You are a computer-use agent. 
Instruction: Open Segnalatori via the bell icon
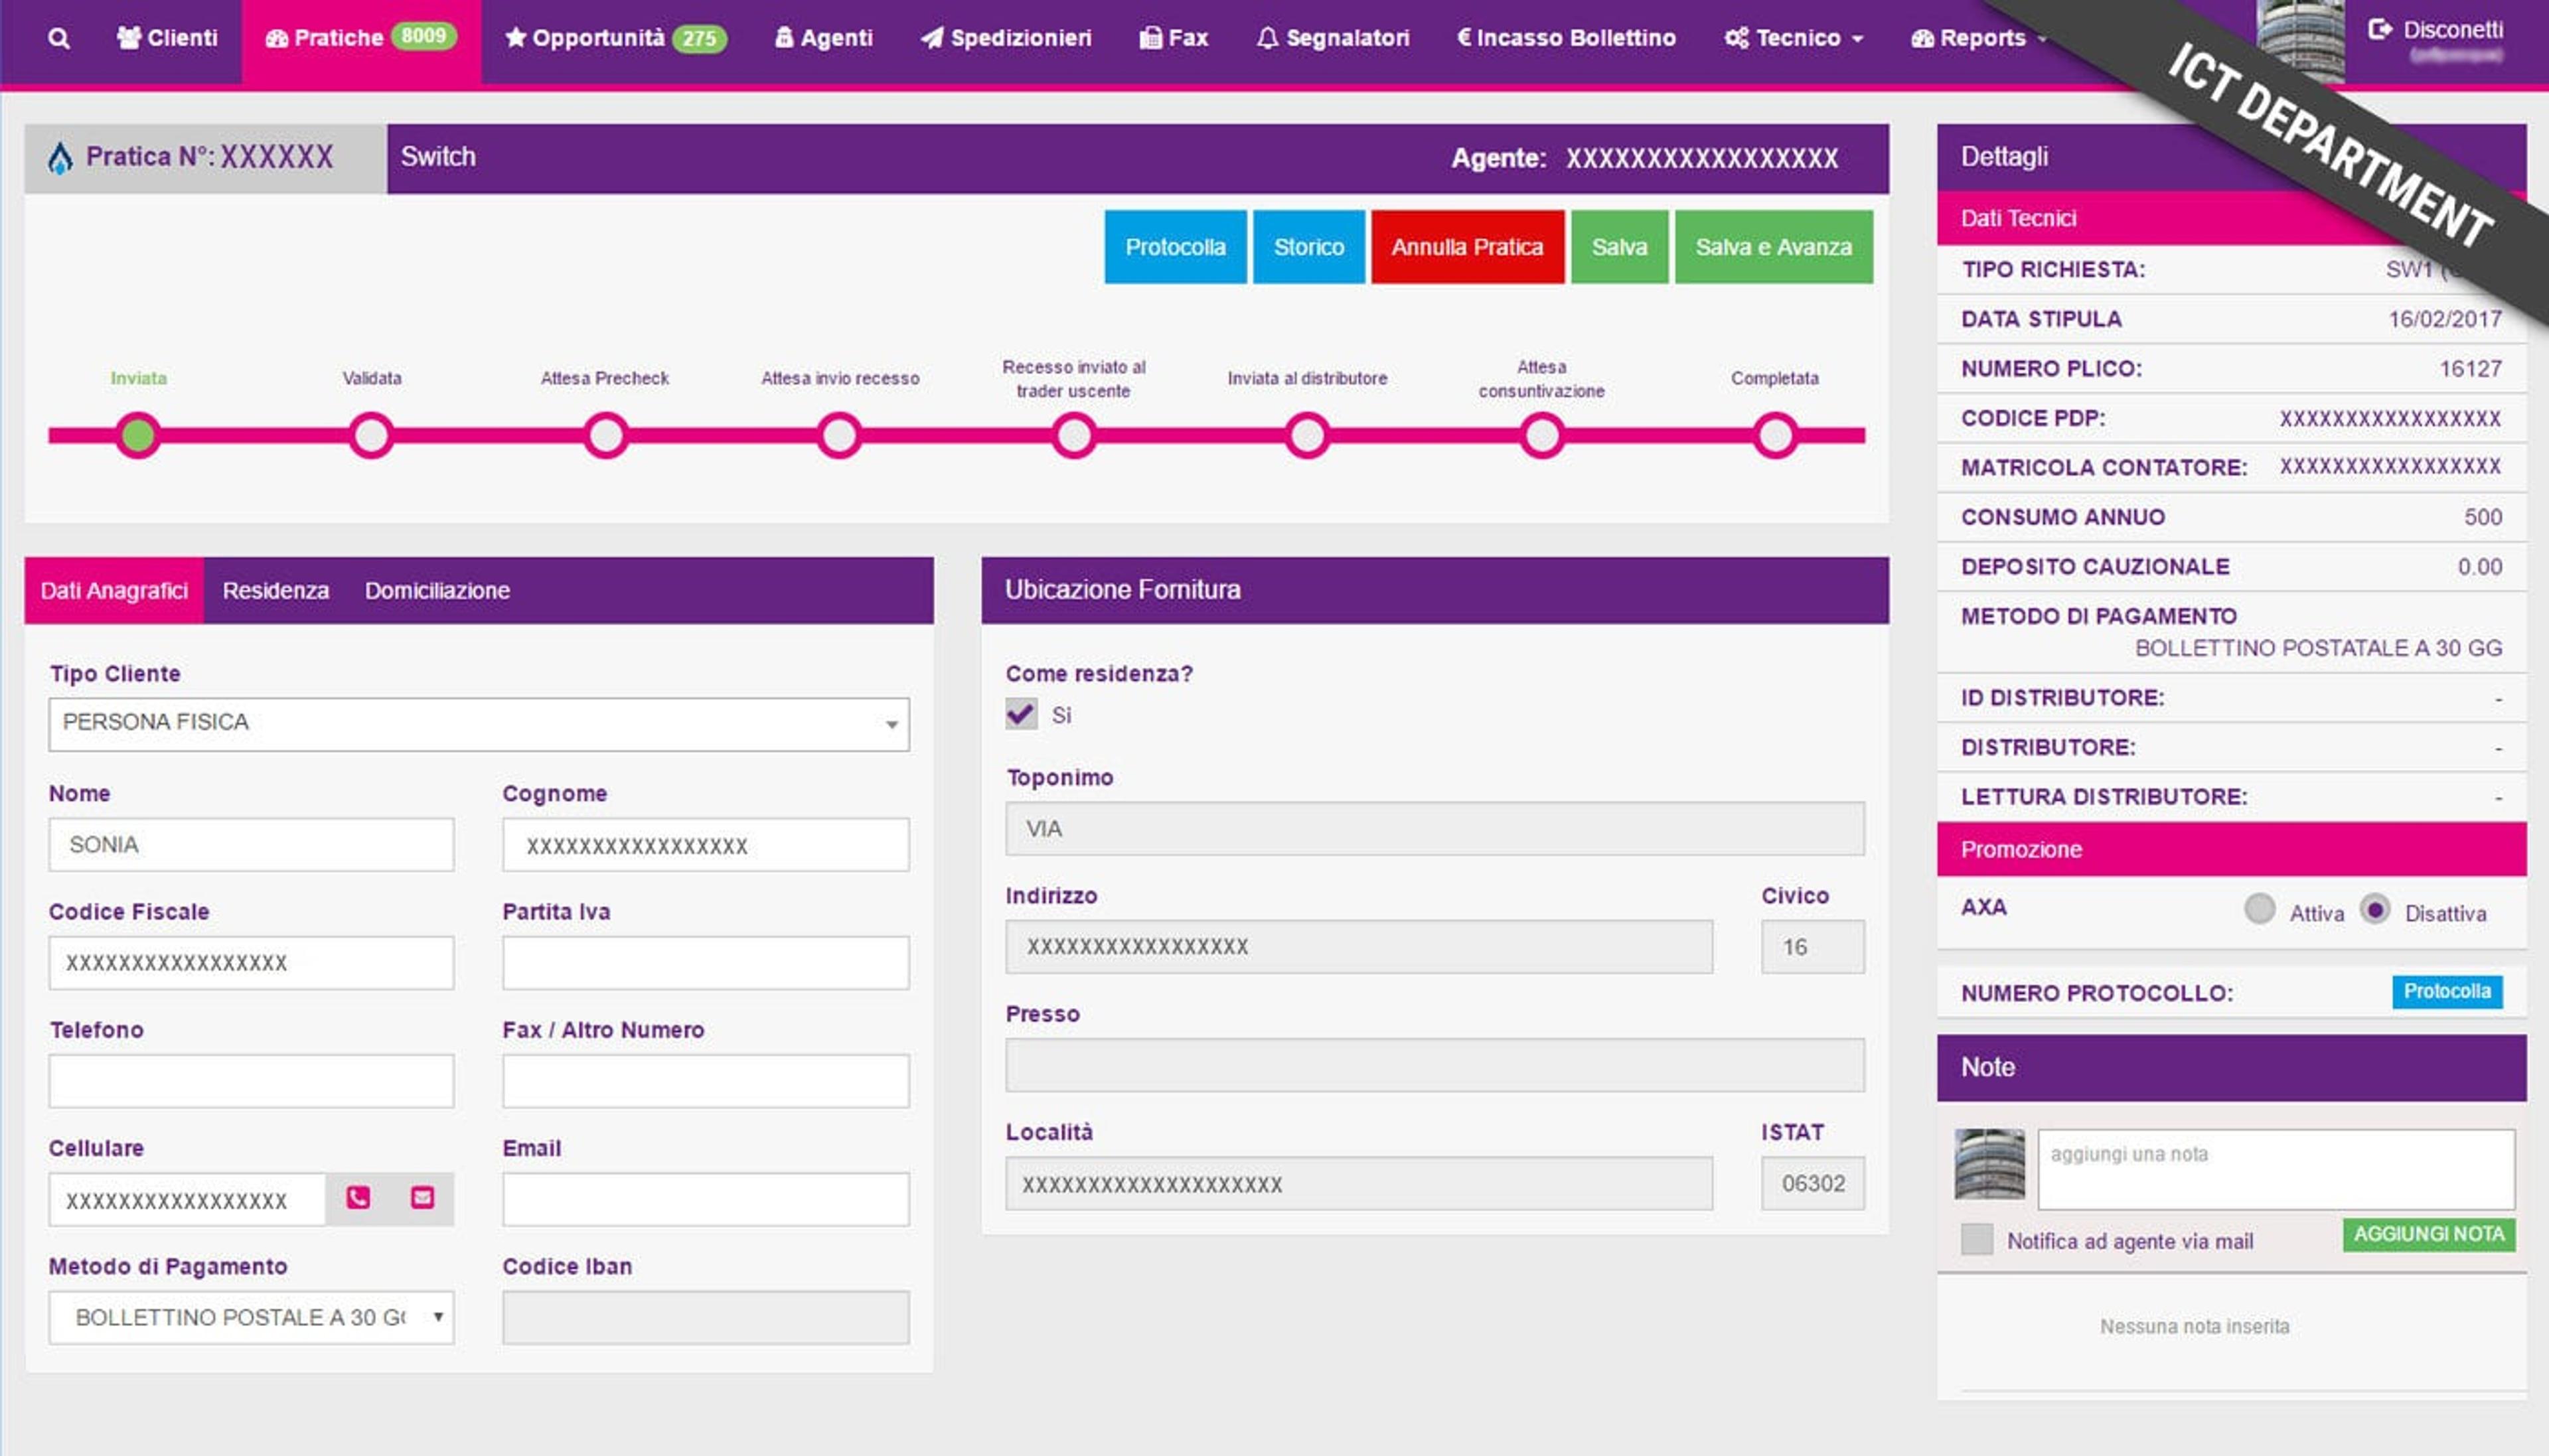coord(1267,38)
